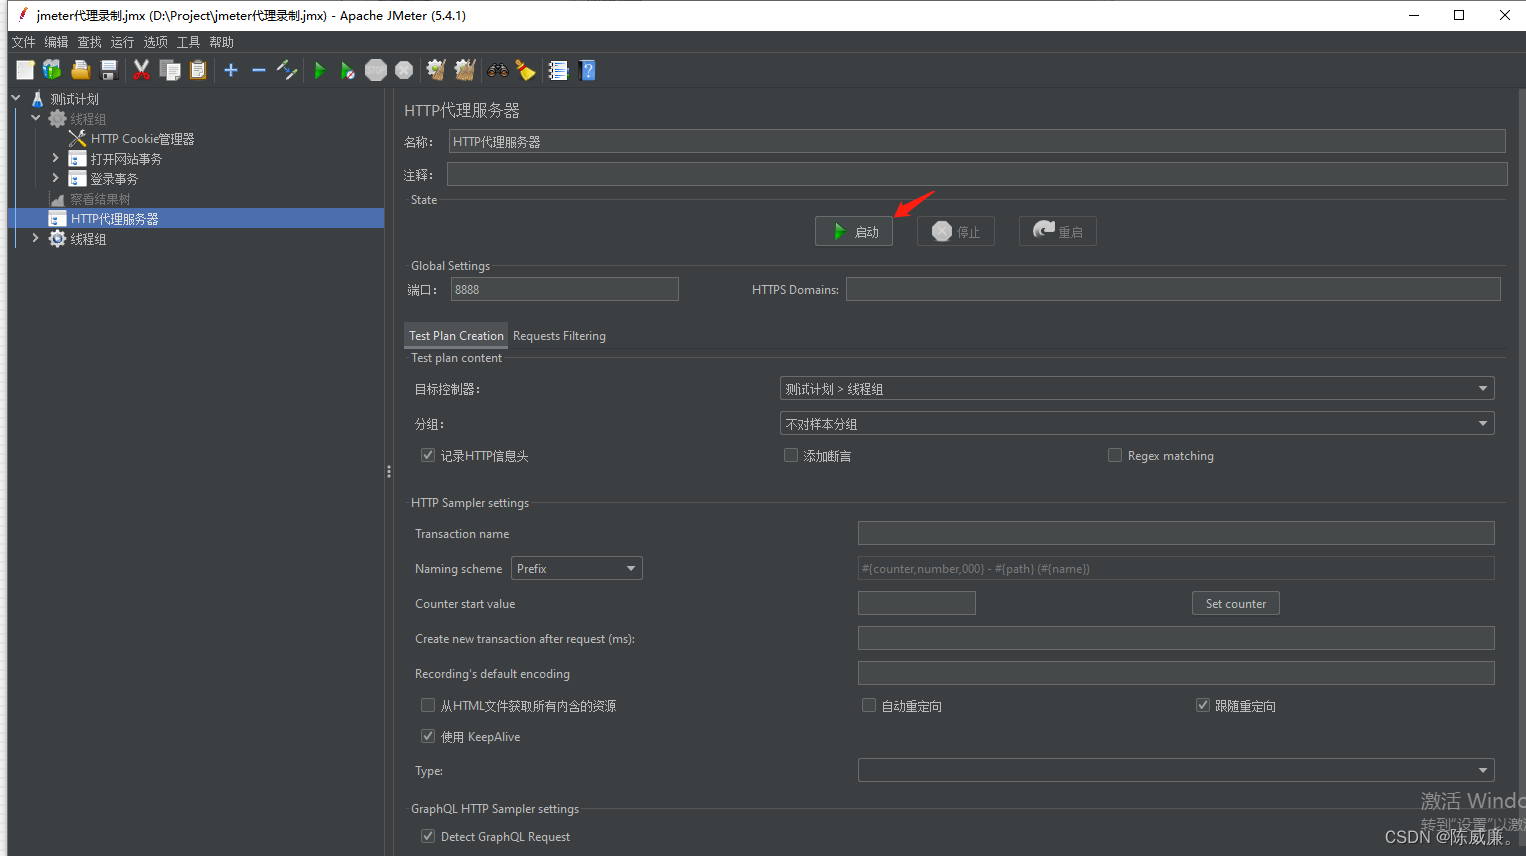The height and width of the screenshot is (856, 1526).
Task: Select 登录事务 controller node
Action: coord(114,179)
